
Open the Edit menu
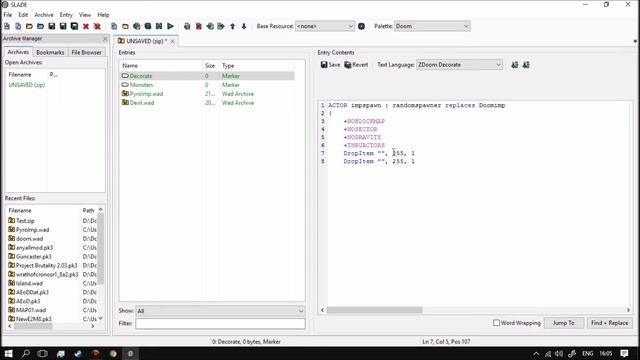23,15
